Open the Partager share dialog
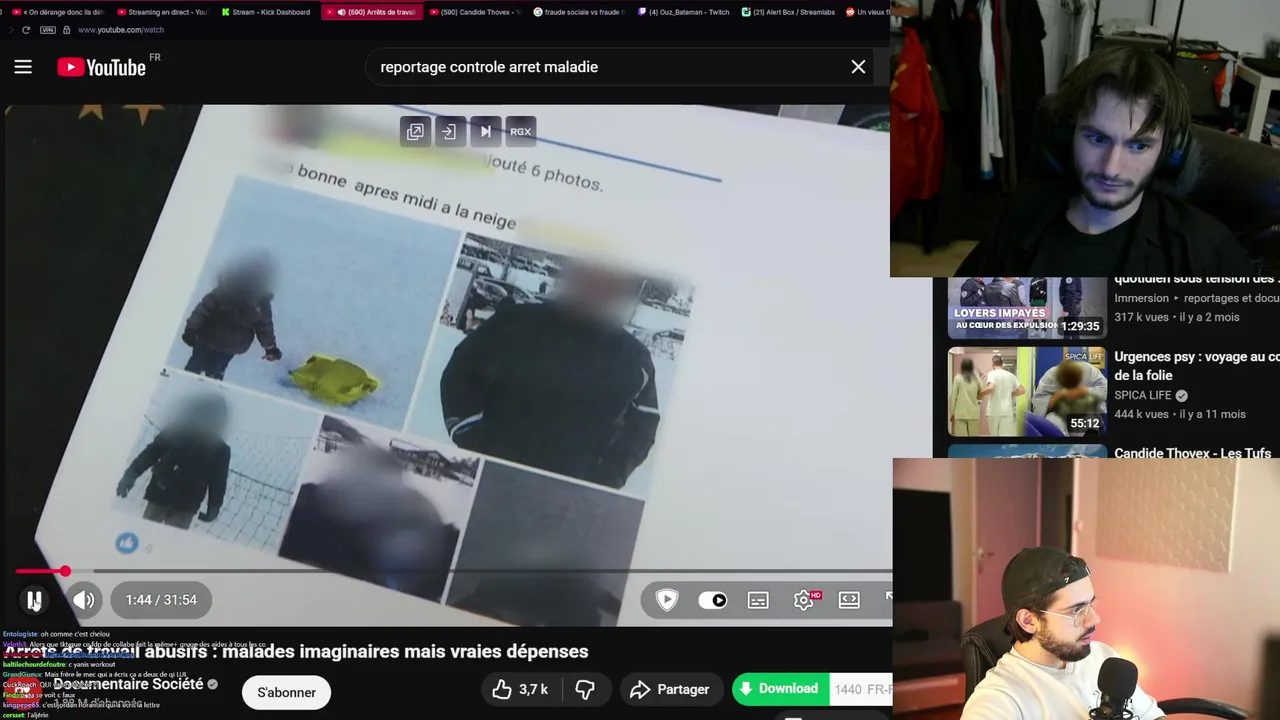Screen dimensions: 1280x720 tap(670, 689)
